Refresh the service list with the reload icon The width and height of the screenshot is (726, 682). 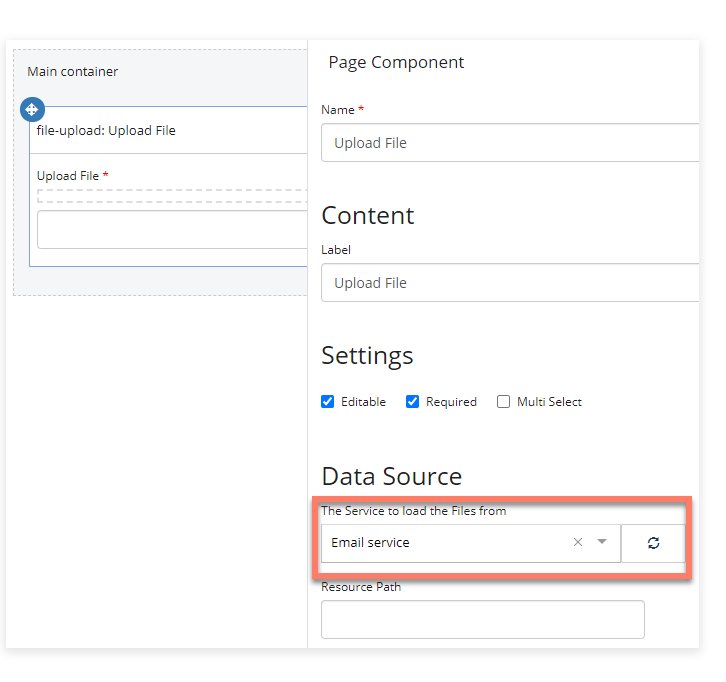[x=653, y=543]
